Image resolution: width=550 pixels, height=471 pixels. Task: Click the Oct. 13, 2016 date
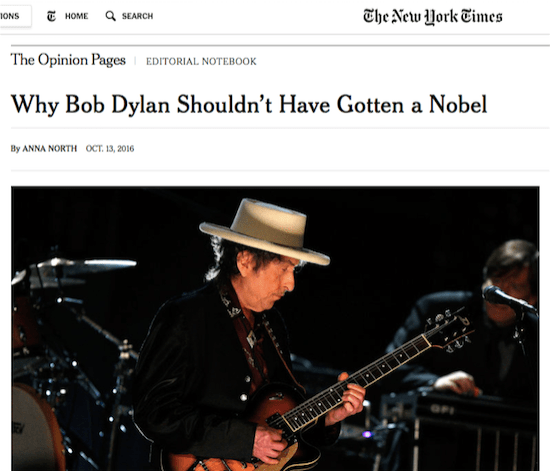110,149
